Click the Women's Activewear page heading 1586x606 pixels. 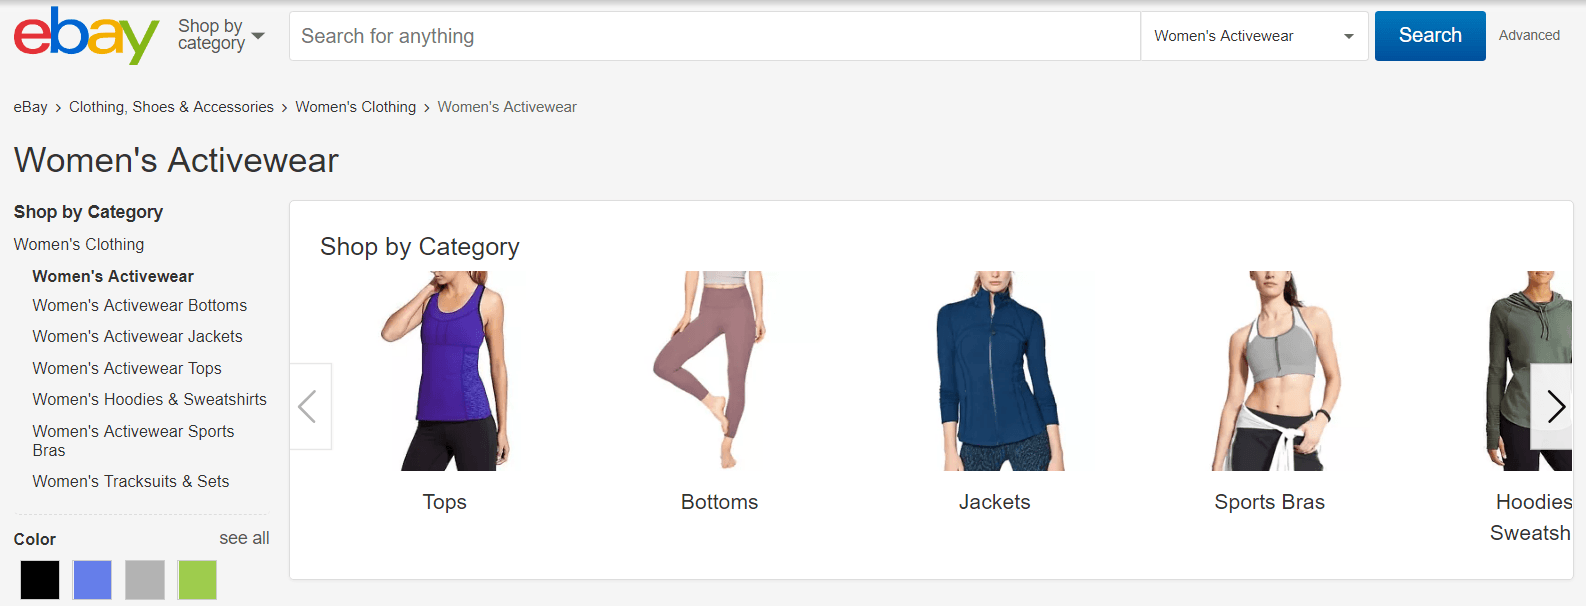176,160
